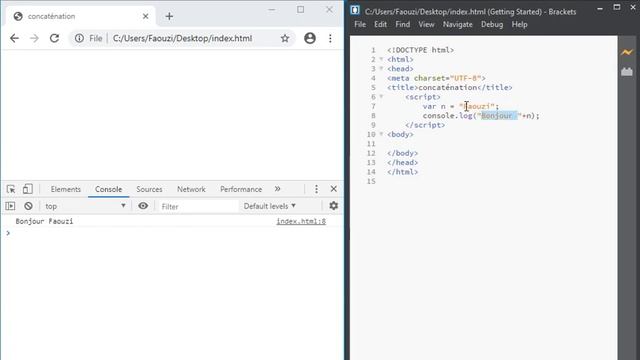640x360 pixels.
Task: Collapse the script fold on line 6
Action: pos(381,97)
